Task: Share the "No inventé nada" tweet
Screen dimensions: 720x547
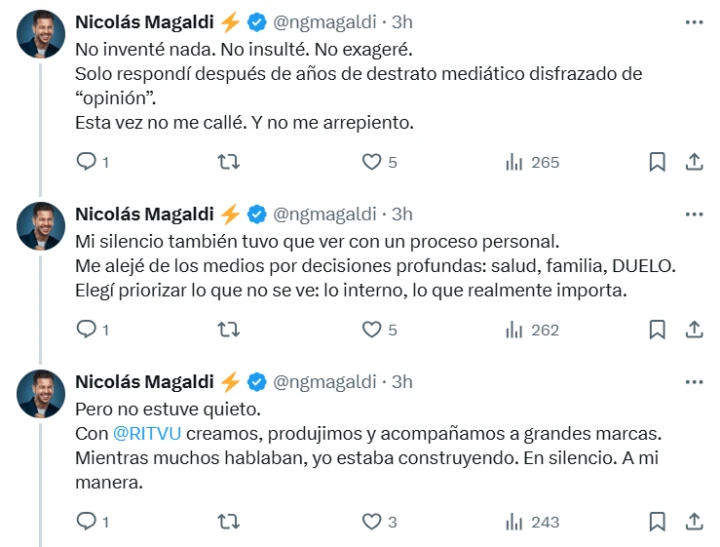Action: [x=693, y=162]
